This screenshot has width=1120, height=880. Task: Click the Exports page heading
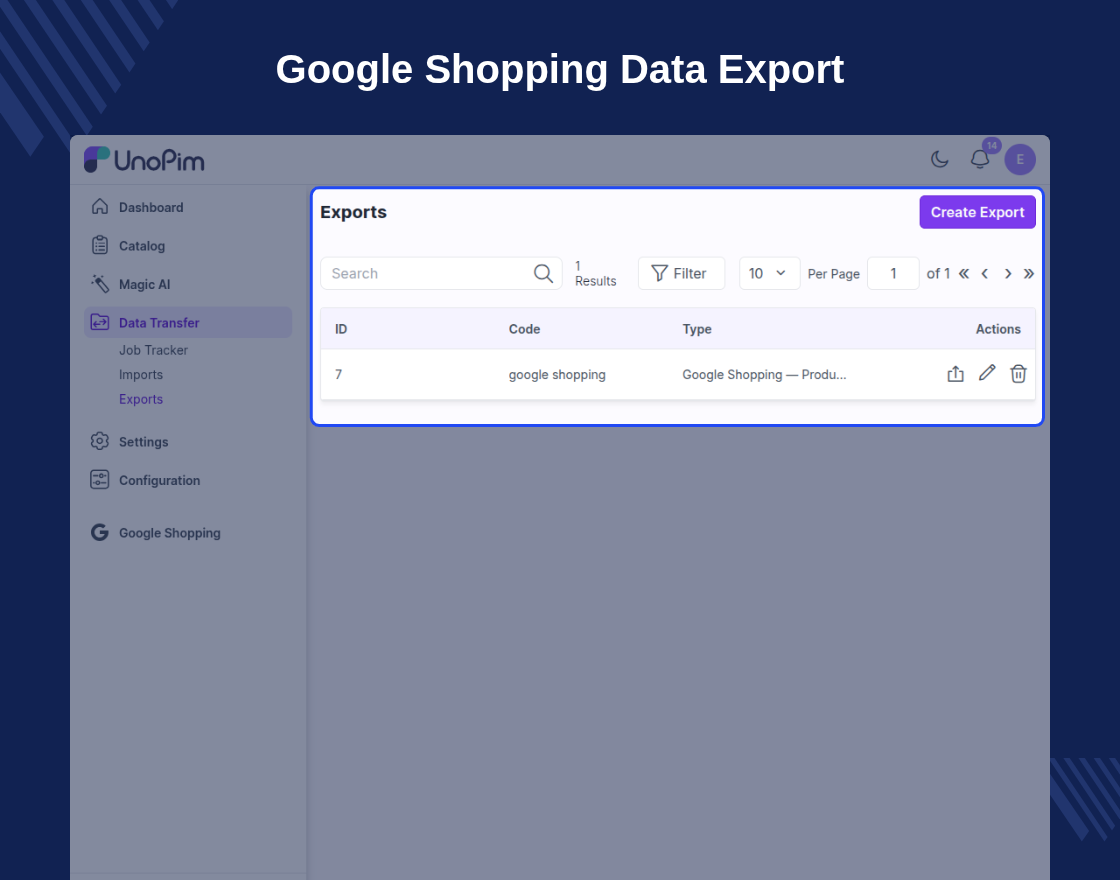353,212
